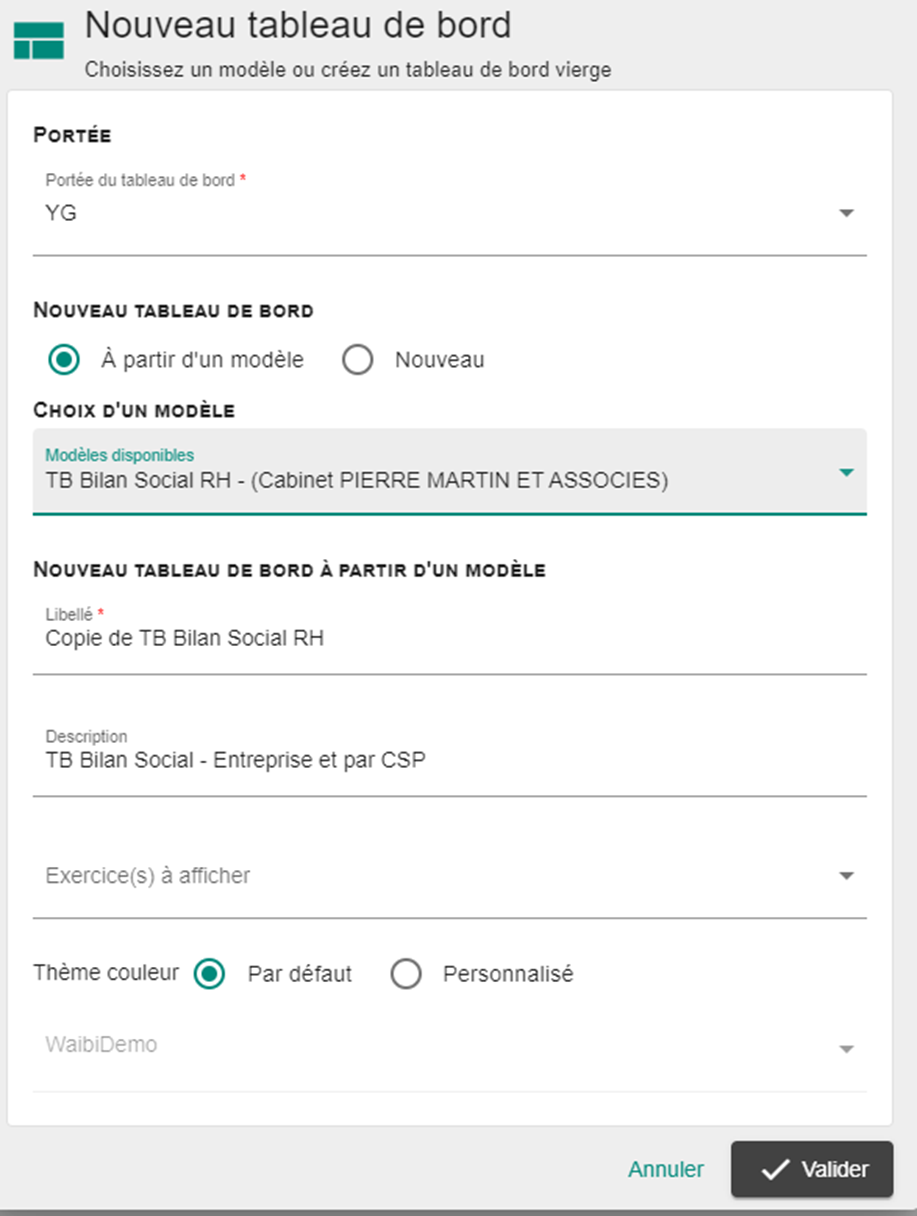The height and width of the screenshot is (1216, 917).
Task: Open the 'Portée du tableau de bord' dropdown arrow
Action: pos(846,213)
